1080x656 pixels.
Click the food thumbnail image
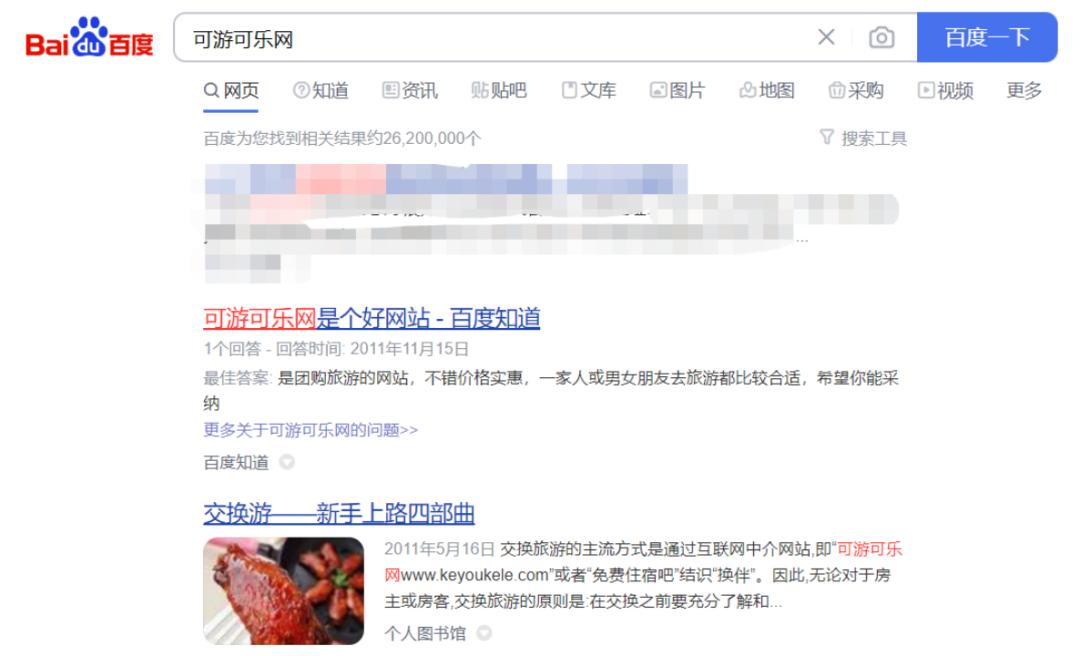[284, 591]
